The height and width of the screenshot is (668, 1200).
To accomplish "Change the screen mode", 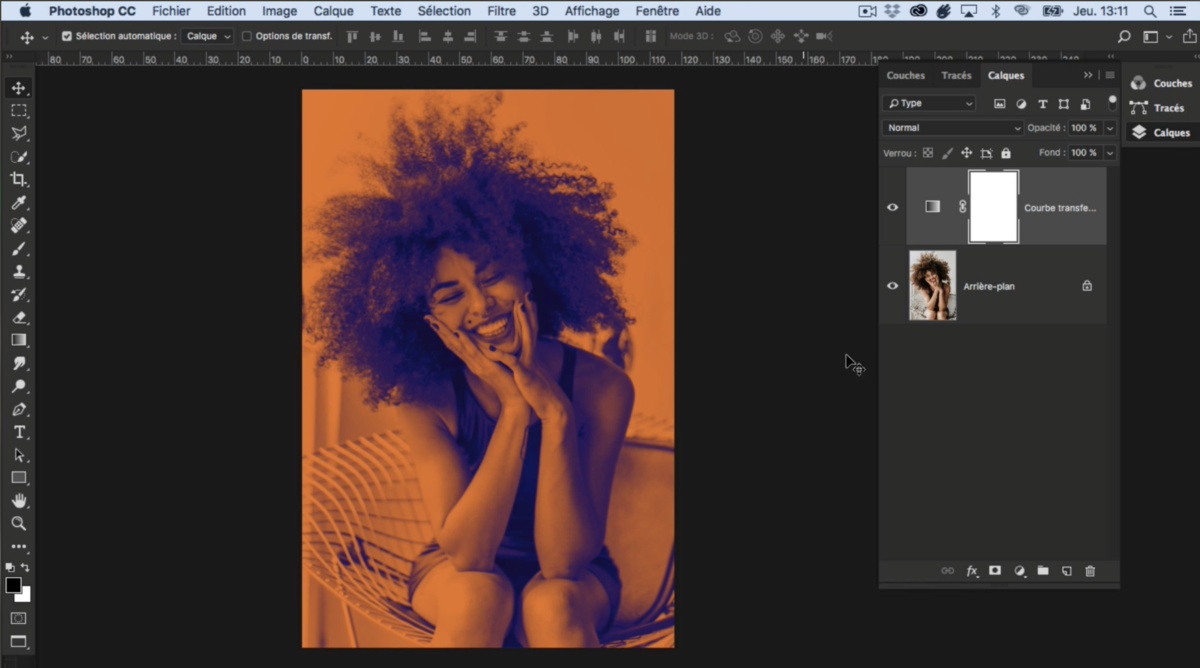I will click(18, 642).
